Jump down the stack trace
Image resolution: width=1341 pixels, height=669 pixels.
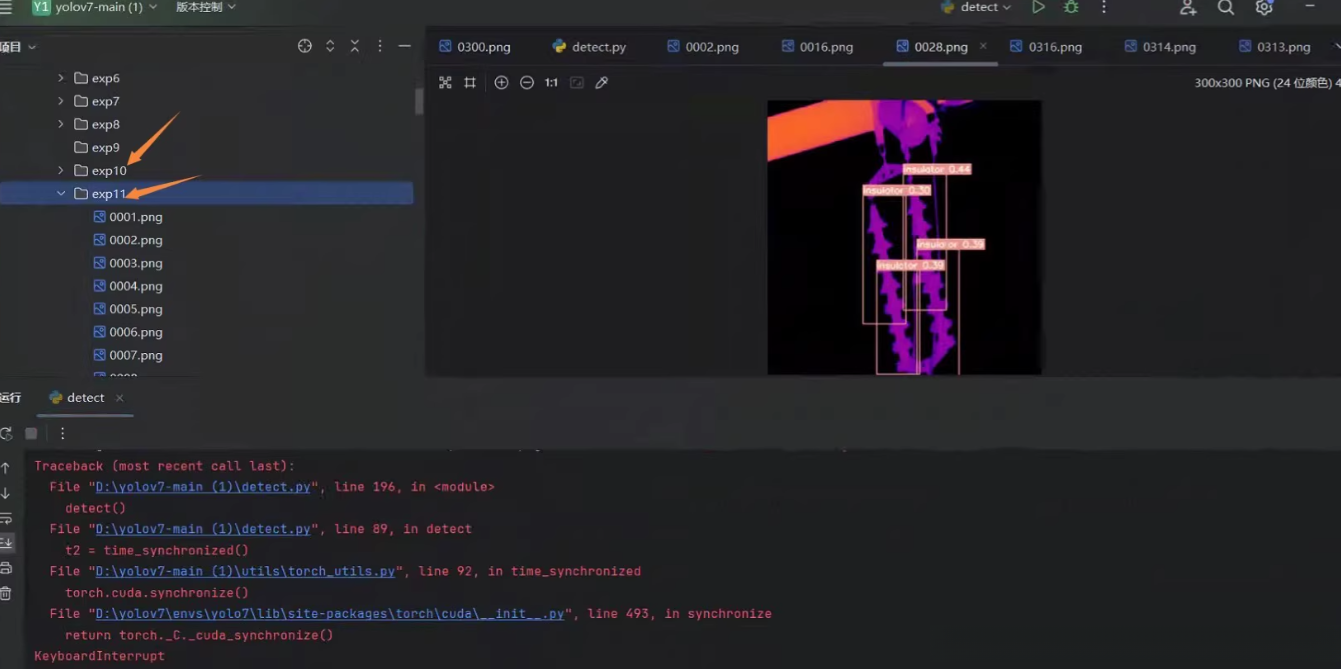(x=6, y=493)
